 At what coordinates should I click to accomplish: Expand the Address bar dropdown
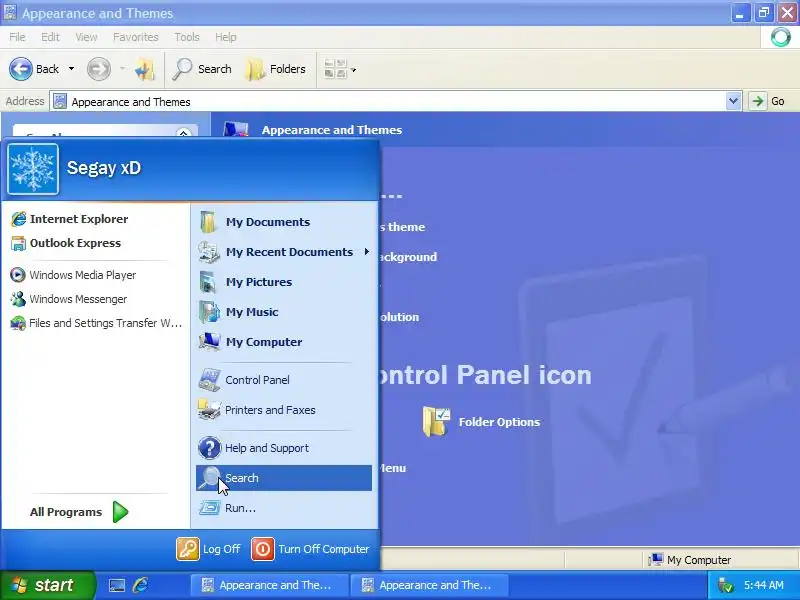point(733,101)
